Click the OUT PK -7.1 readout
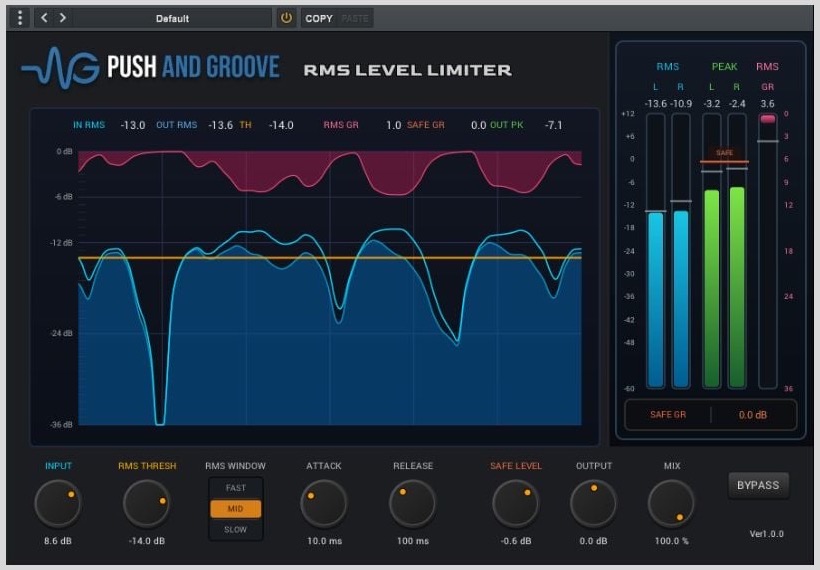This screenshot has height=570, width=820. click(526, 125)
